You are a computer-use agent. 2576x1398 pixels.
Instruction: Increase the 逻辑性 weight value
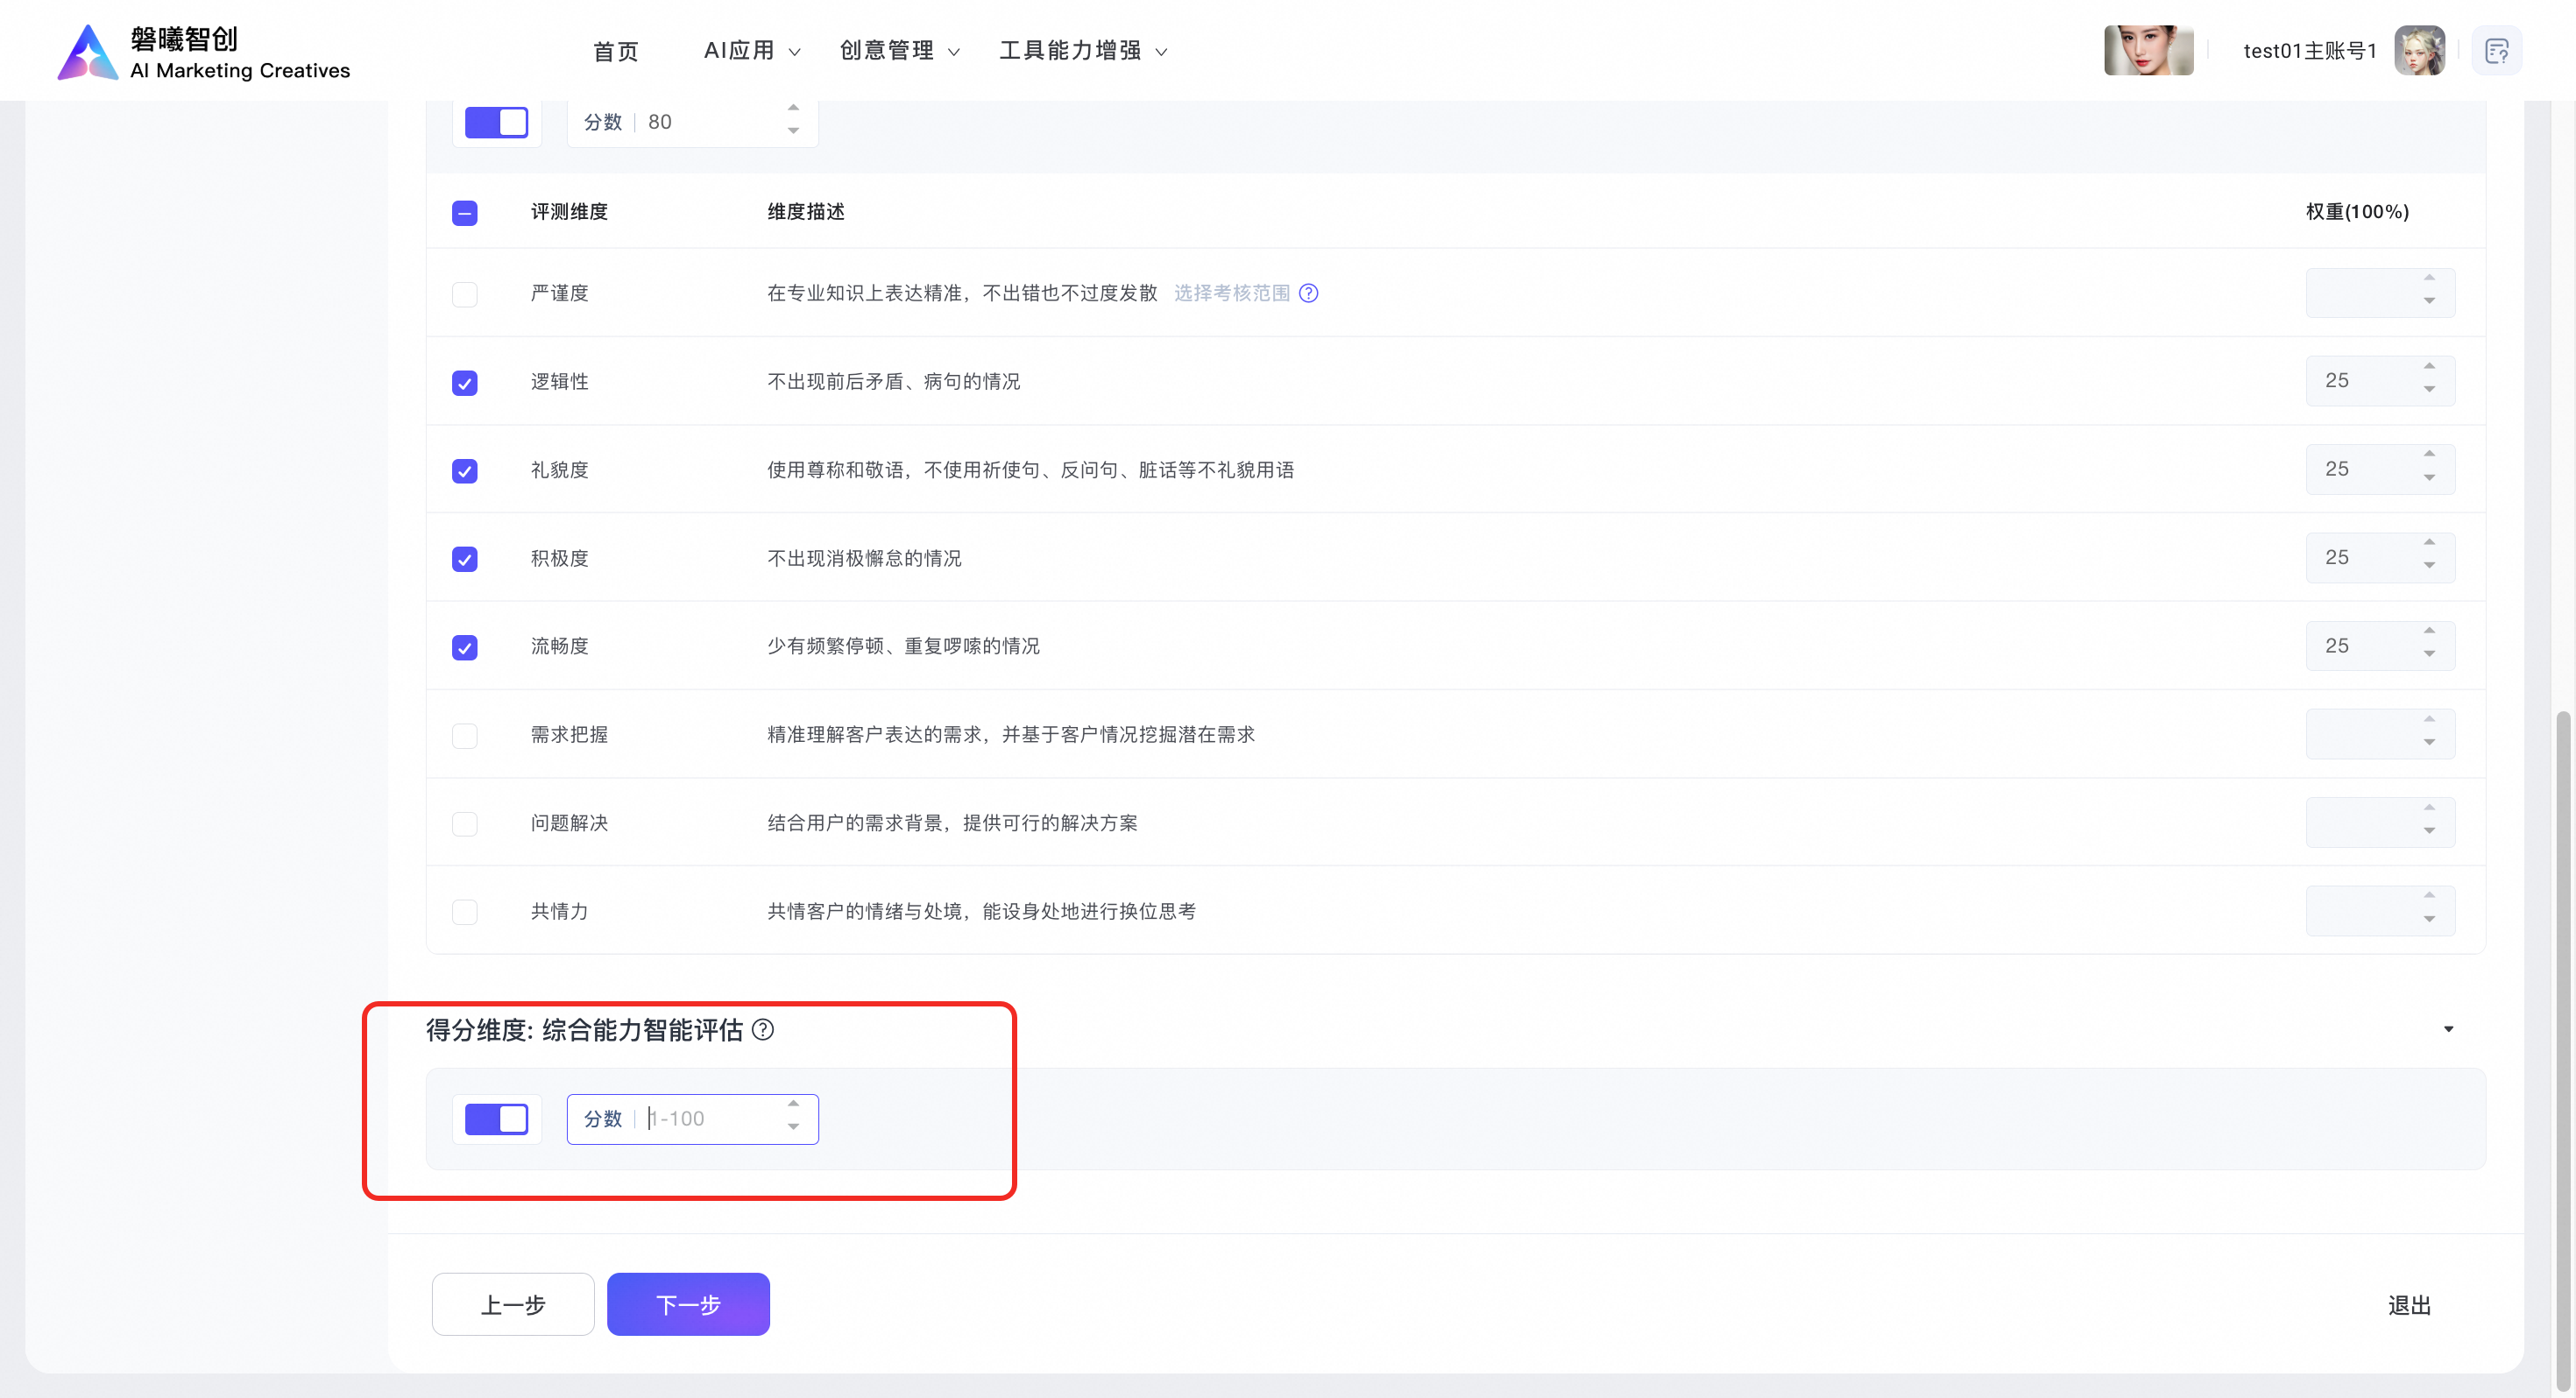pos(2429,367)
